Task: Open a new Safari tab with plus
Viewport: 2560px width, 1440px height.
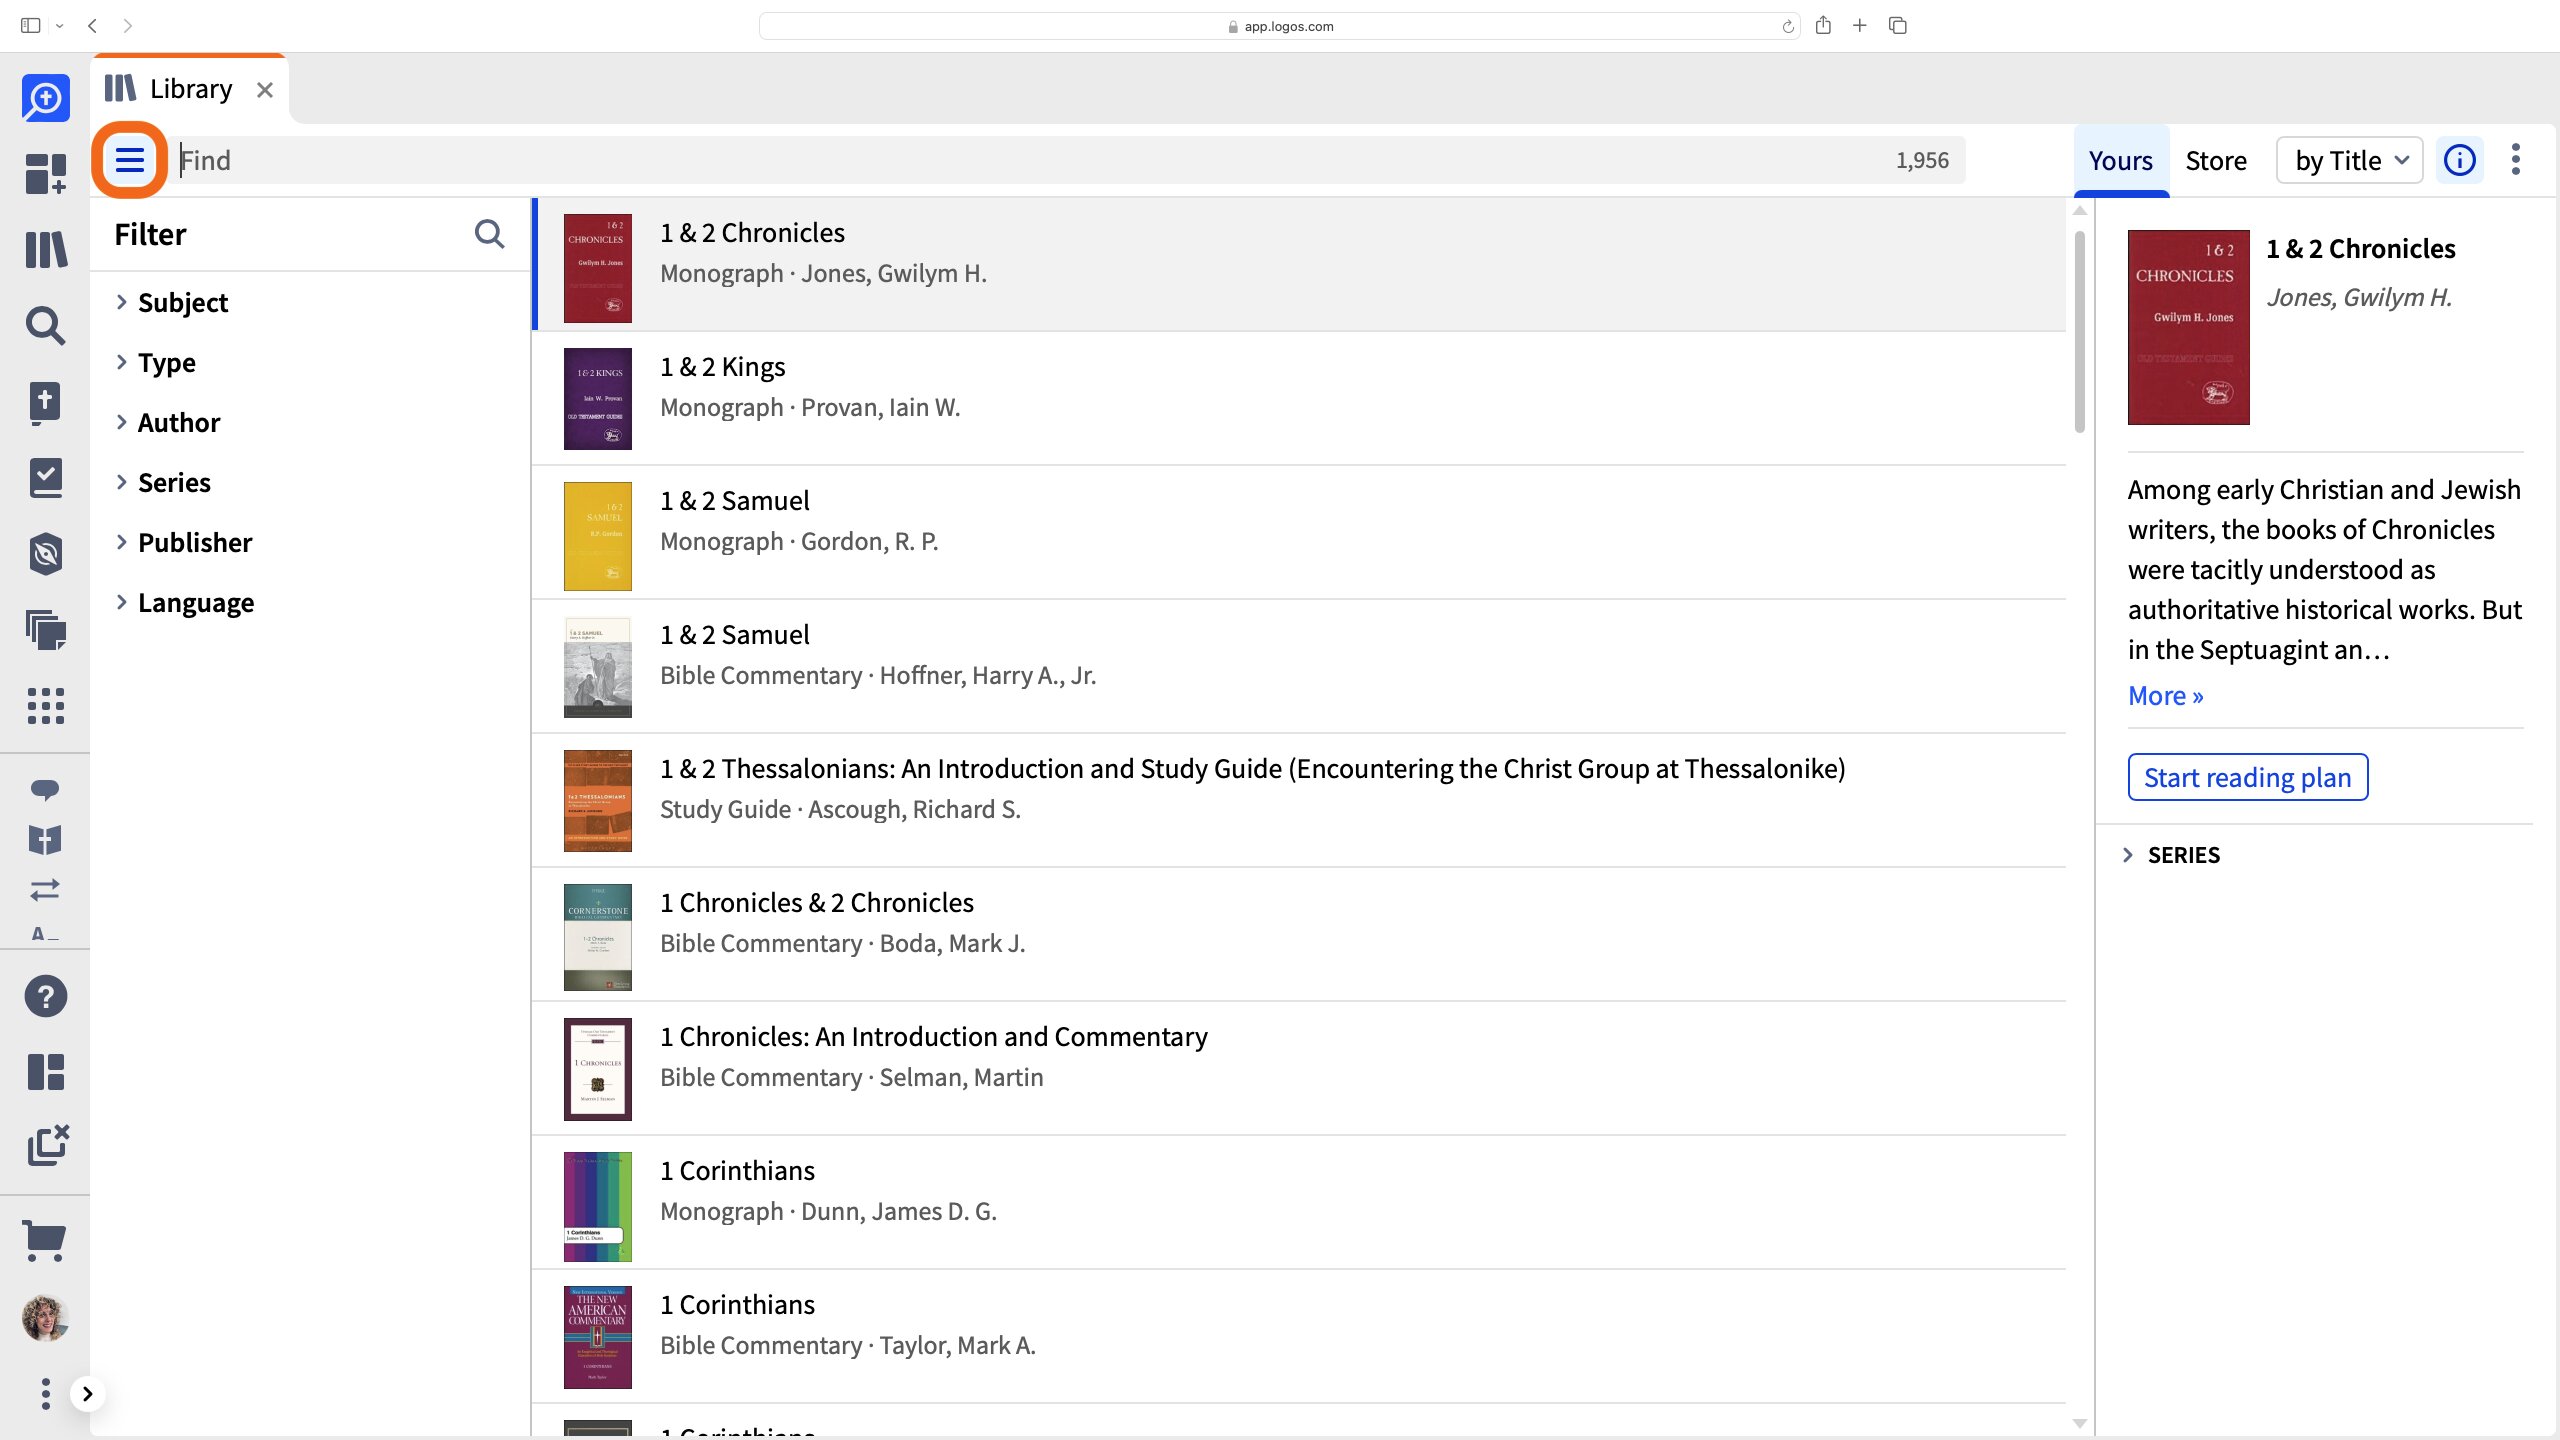Action: pyautogui.click(x=1860, y=26)
